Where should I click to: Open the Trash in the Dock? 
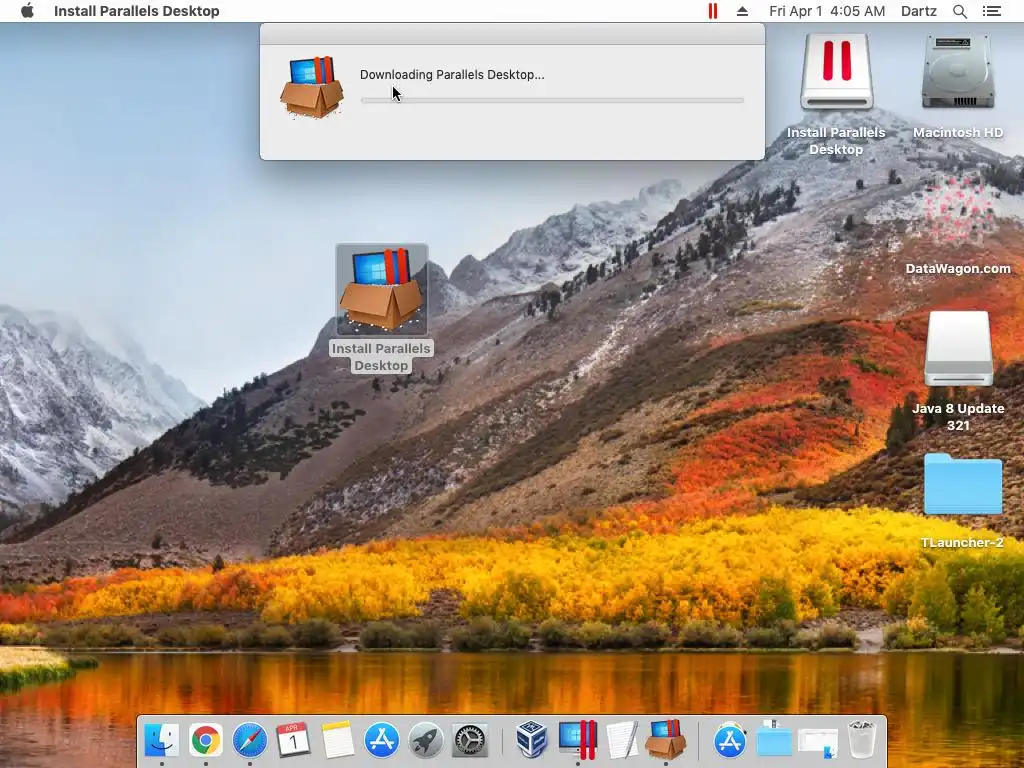(862, 740)
